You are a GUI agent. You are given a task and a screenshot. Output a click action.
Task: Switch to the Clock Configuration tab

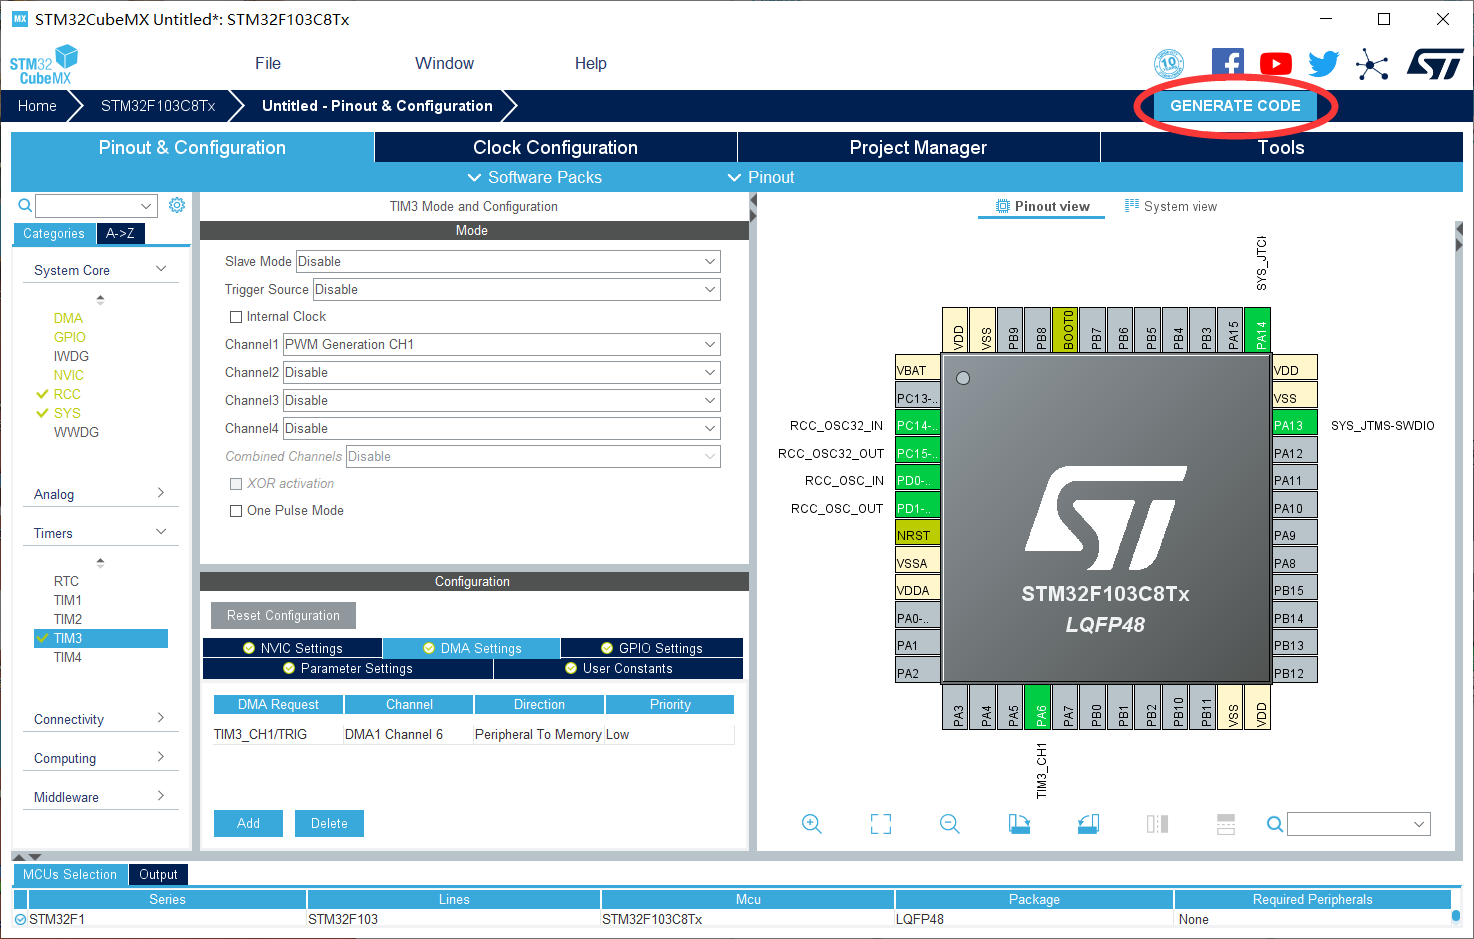coord(555,147)
